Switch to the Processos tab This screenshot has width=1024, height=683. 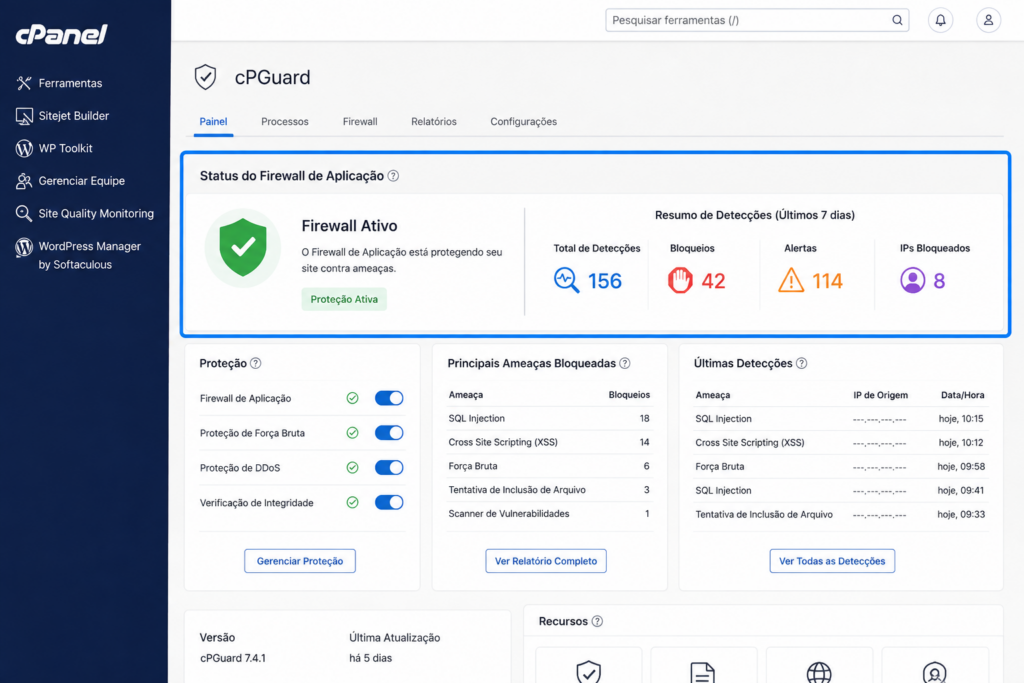pos(285,121)
